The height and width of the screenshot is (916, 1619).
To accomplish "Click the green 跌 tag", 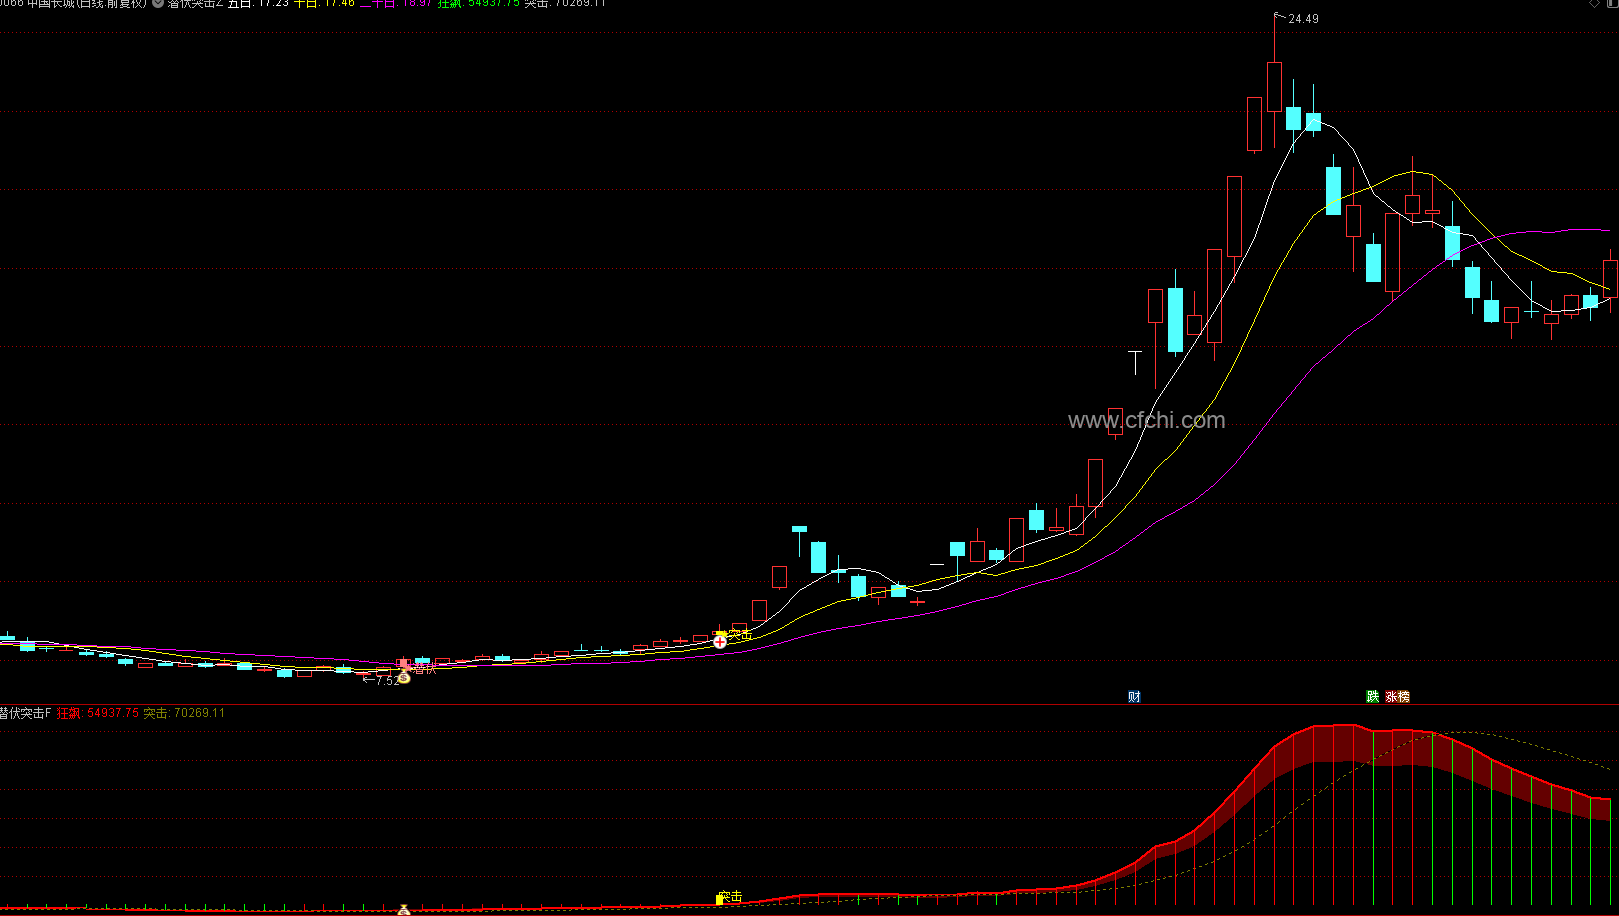I will (x=1373, y=697).
